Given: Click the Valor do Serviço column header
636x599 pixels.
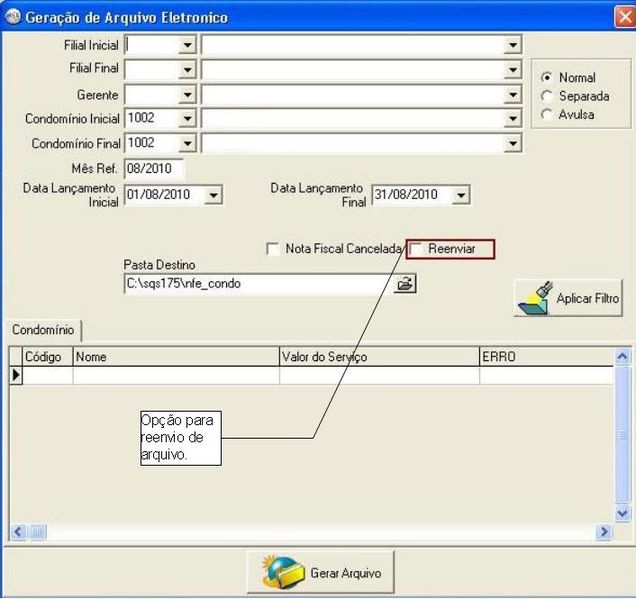Looking at the screenshot, I should click(x=377, y=356).
